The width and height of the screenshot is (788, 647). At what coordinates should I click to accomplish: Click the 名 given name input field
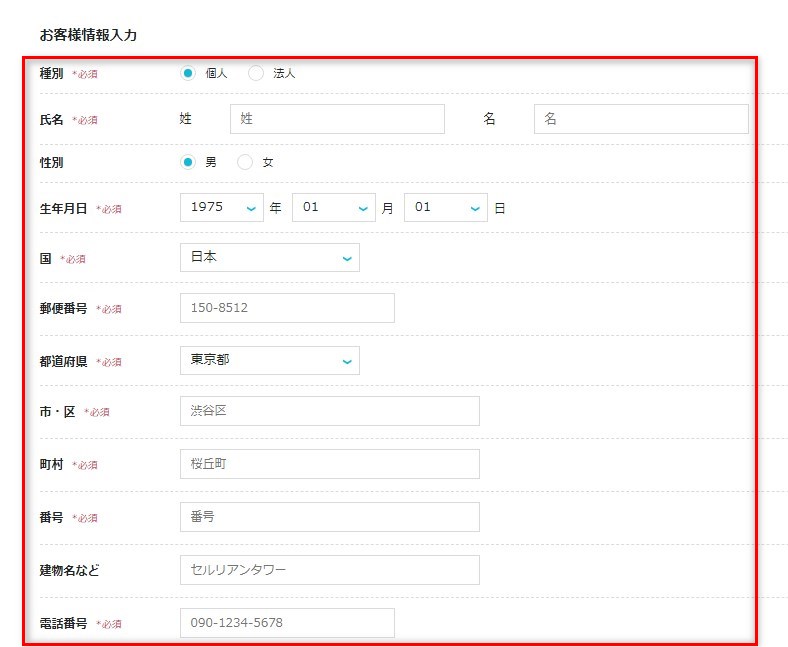pos(641,119)
